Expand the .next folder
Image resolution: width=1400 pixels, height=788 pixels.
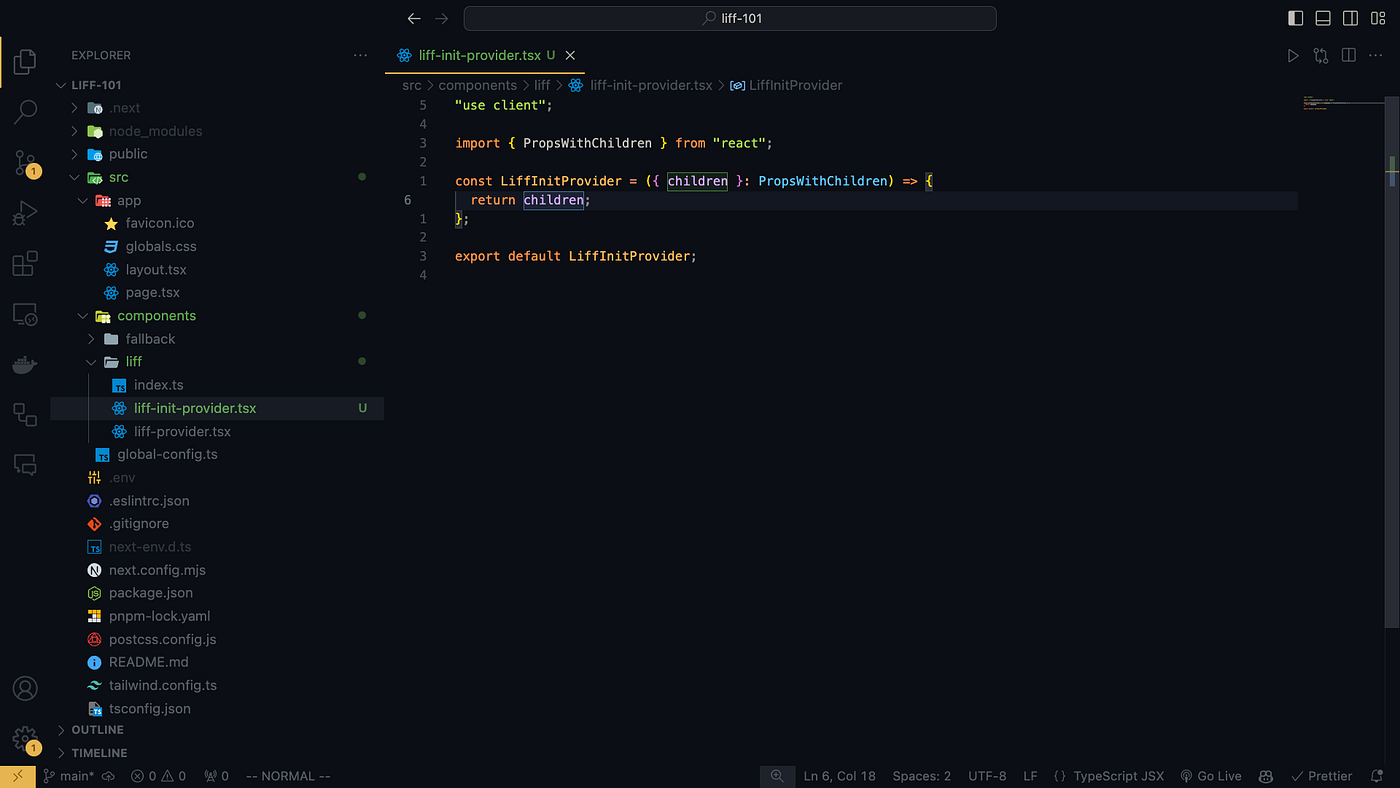pos(217,108)
